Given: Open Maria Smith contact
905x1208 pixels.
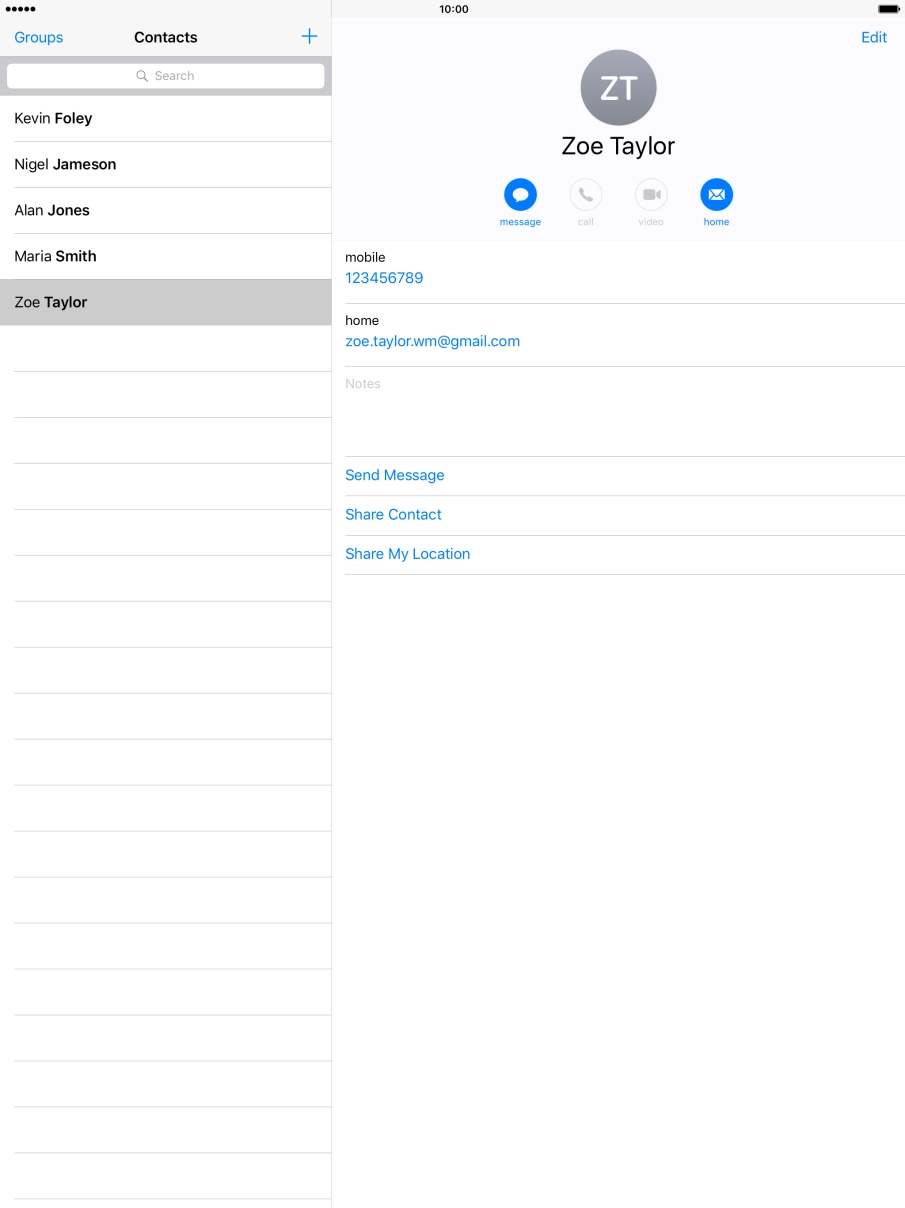Looking at the screenshot, I should pos(56,256).
